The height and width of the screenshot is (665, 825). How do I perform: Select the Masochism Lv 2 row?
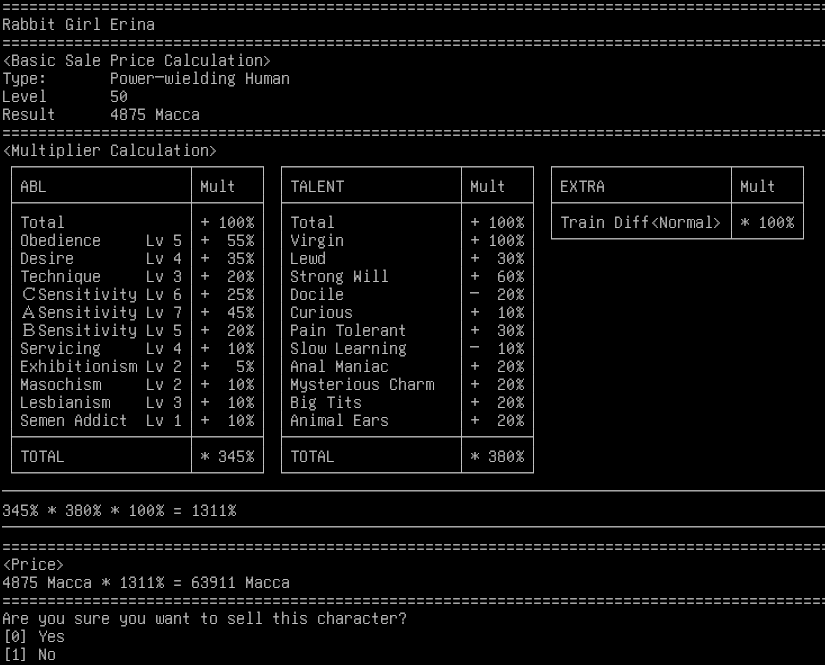pyautogui.click(x=137, y=385)
